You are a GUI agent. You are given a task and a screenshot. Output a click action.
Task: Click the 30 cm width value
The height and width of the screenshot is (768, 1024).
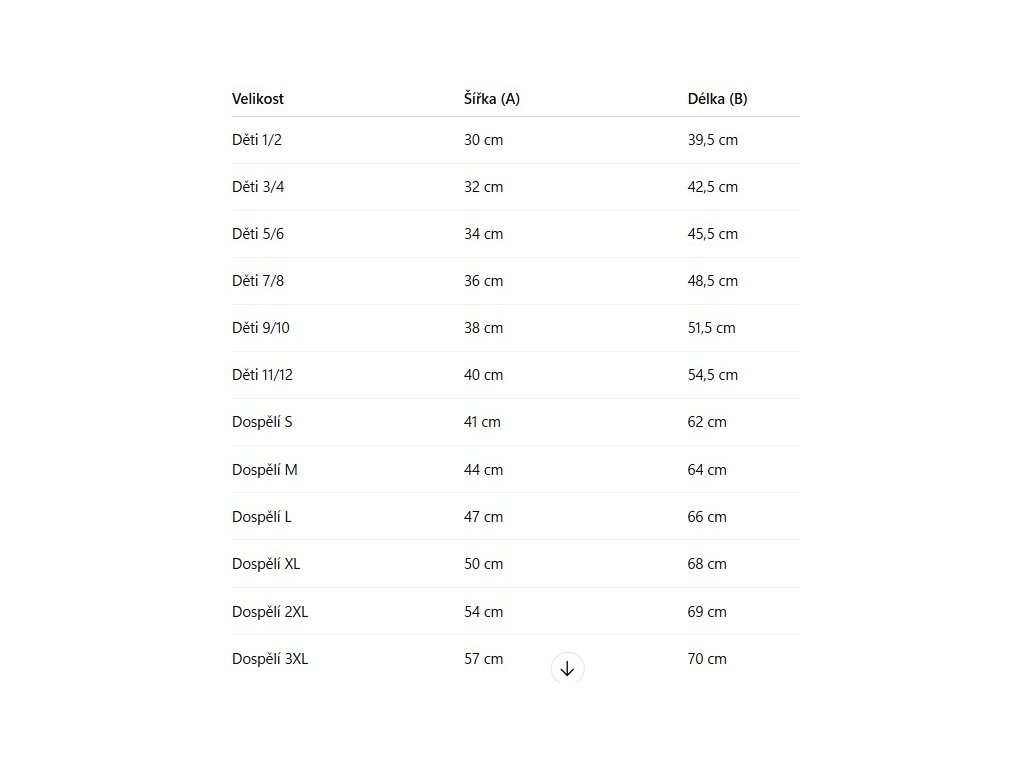[x=483, y=140]
